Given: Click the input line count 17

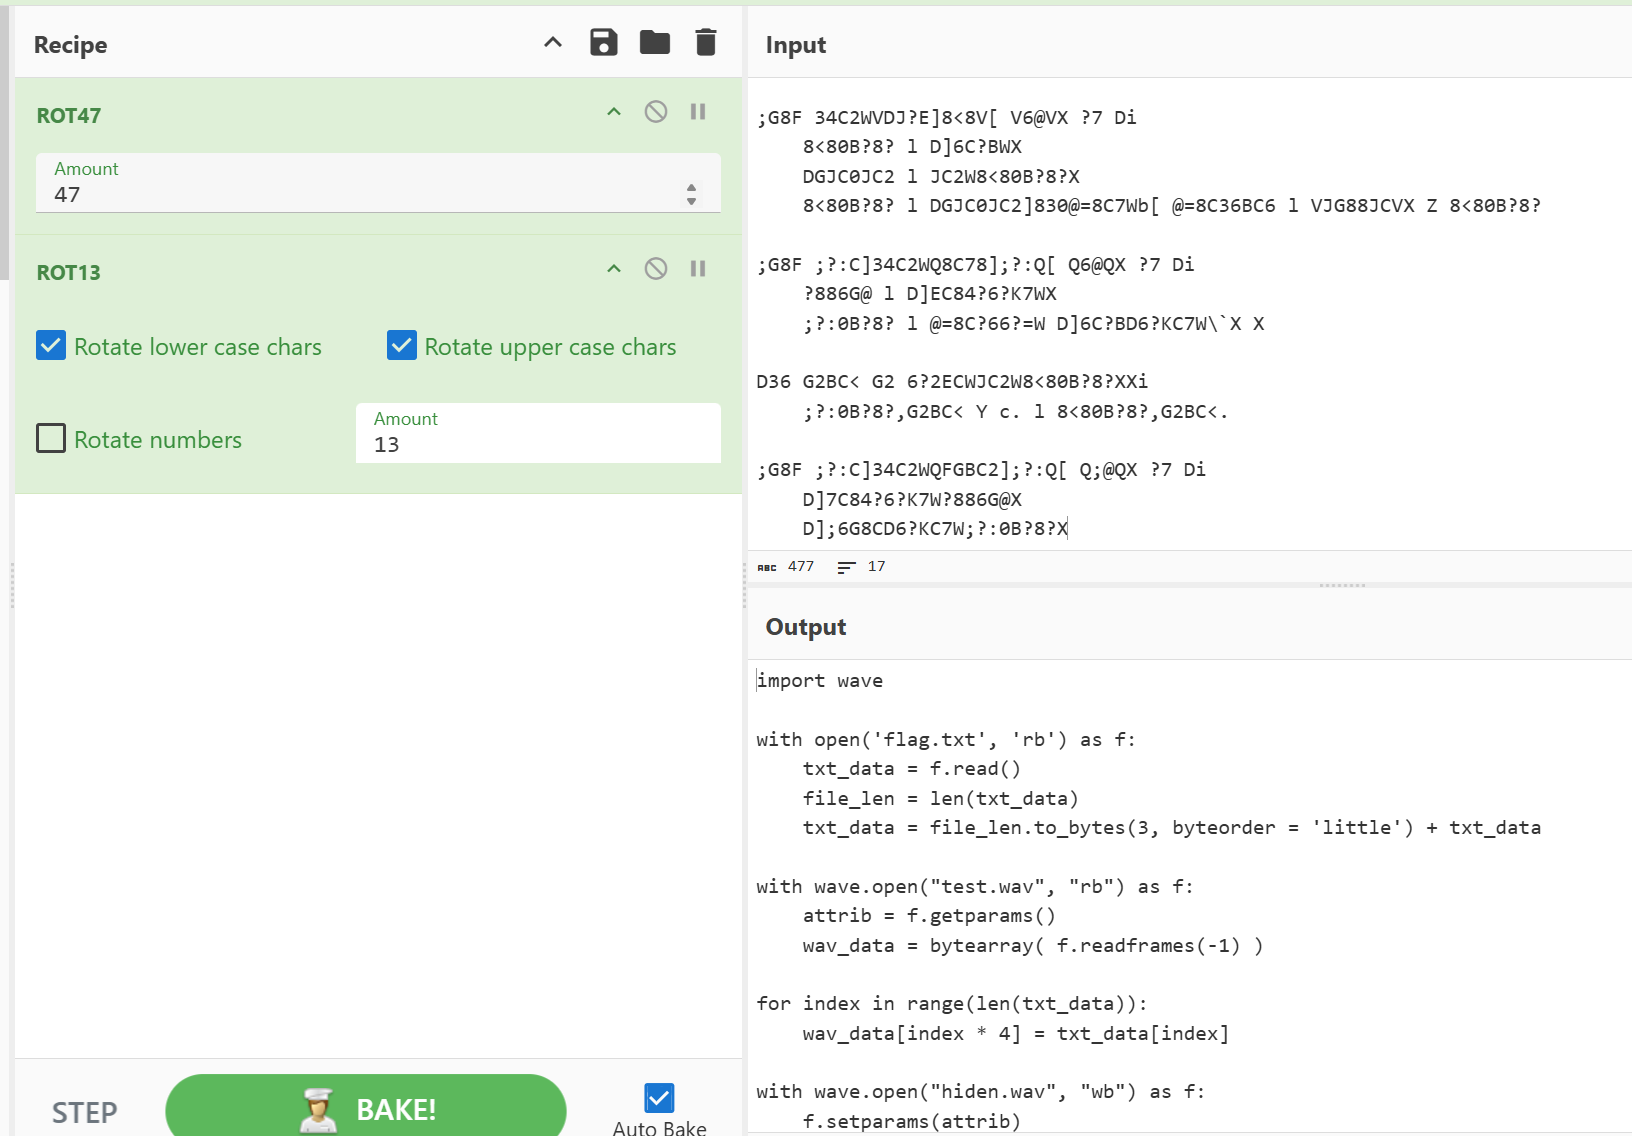Looking at the screenshot, I should tap(876, 566).
